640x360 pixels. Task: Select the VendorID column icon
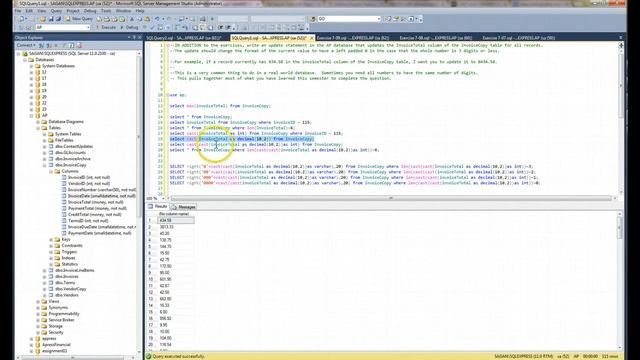(x=64, y=184)
